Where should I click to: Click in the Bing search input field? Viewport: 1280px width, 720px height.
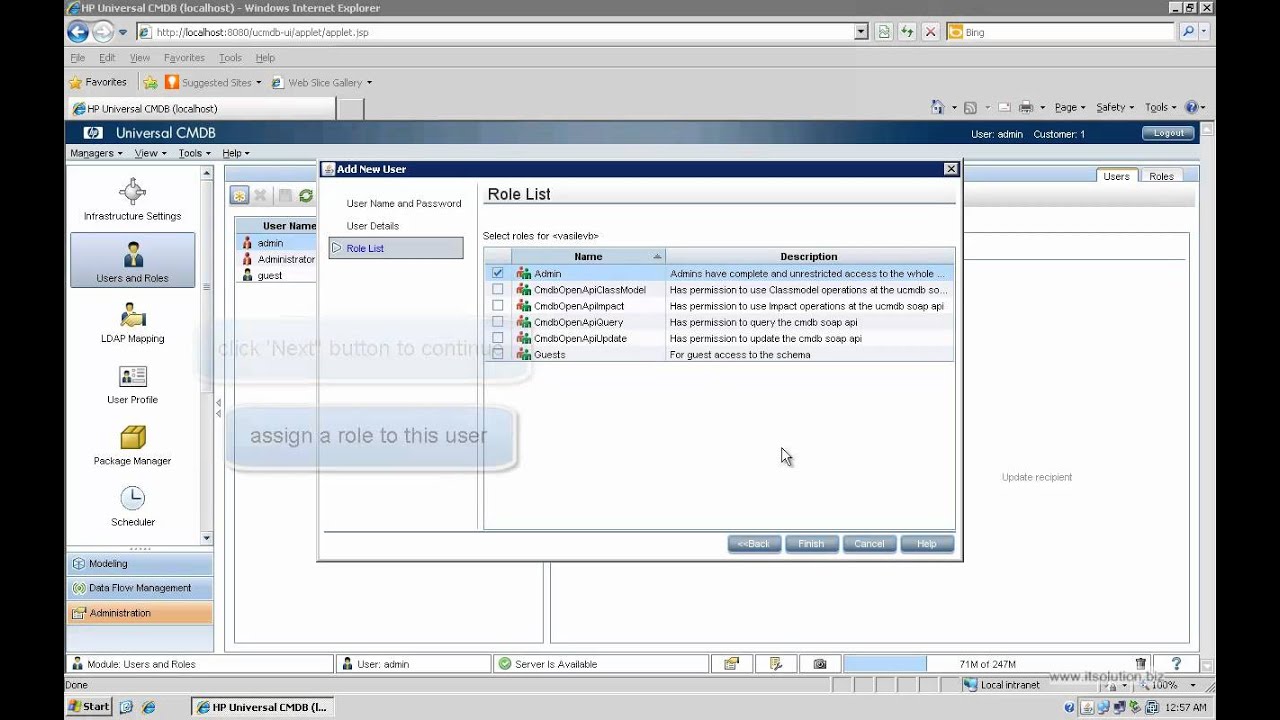point(1069,32)
